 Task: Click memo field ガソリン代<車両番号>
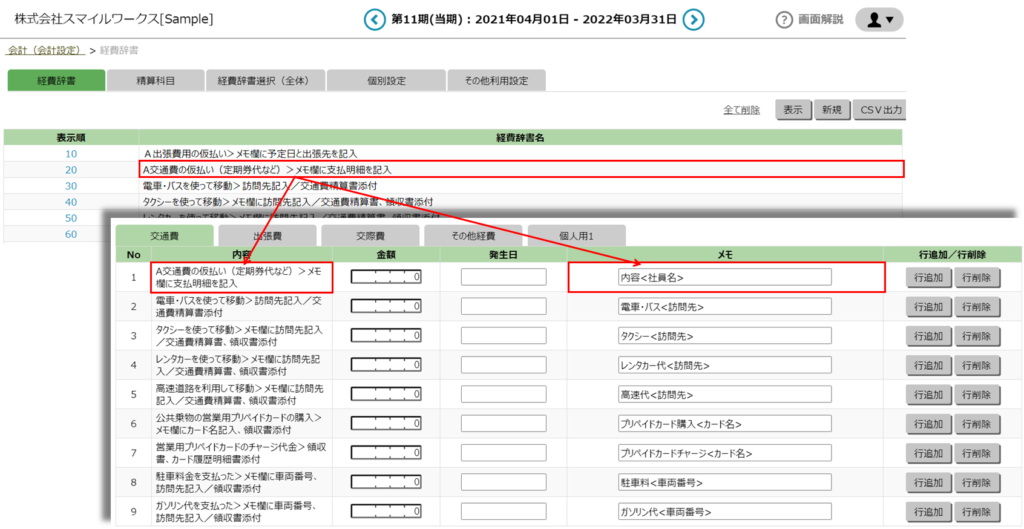click(724, 511)
